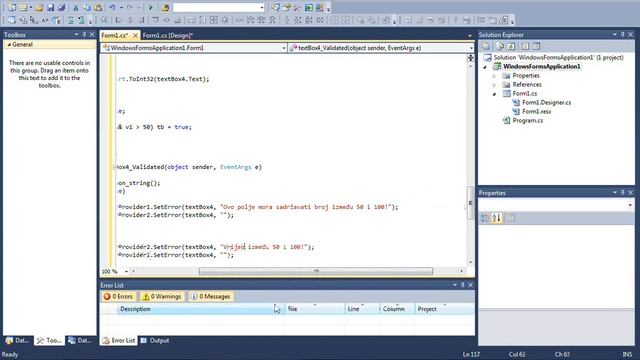This screenshot has height=360, width=640.
Task: Select the Error List bottom tab
Action: 119,340
